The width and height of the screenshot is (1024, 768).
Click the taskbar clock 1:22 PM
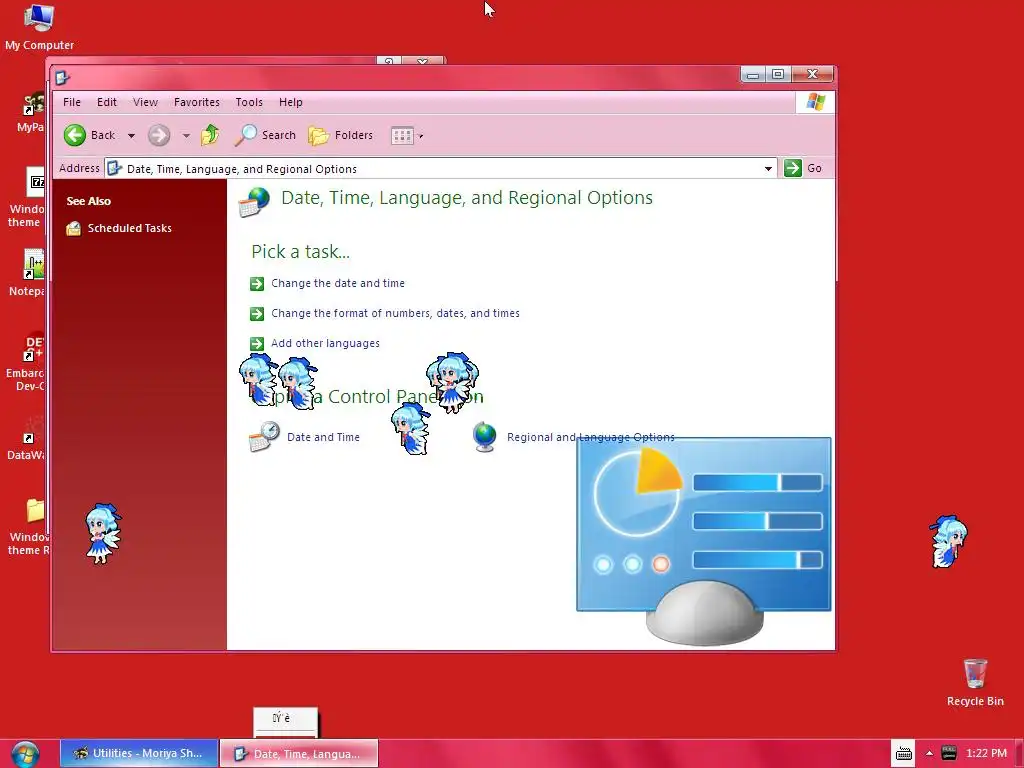(x=986, y=753)
